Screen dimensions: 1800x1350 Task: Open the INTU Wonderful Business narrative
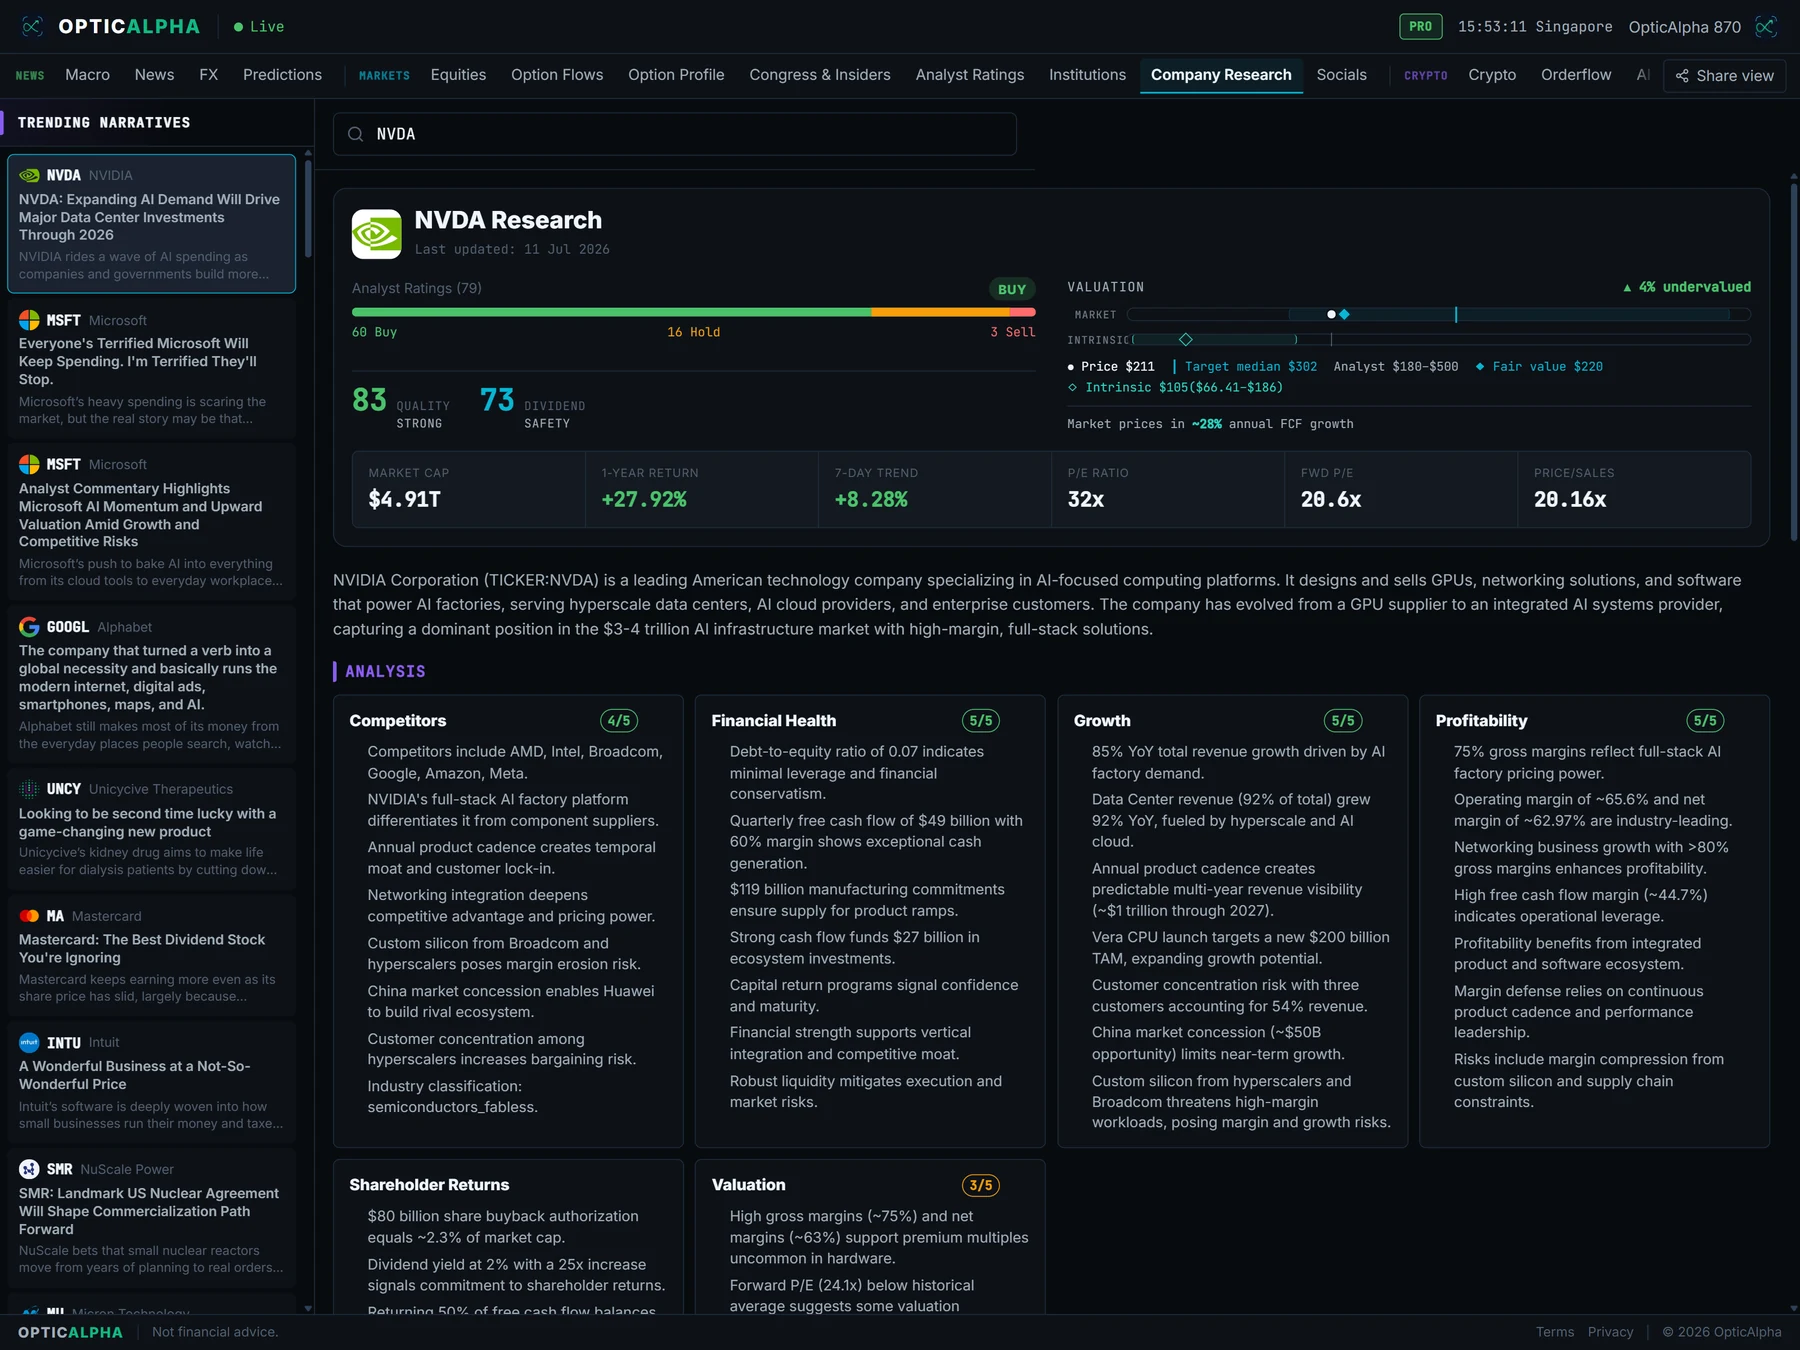tap(151, 1082)
